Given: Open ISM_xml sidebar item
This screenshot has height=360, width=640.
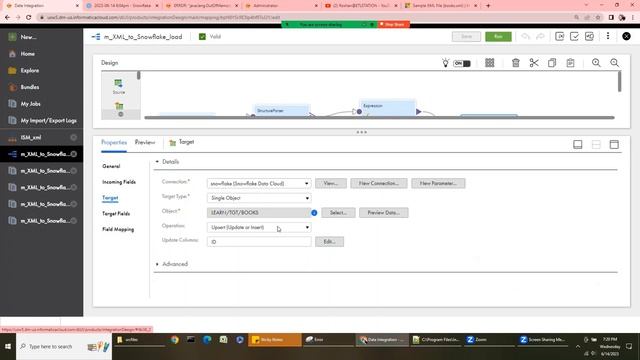Looking at the screenshot, I should pos(31,138).
